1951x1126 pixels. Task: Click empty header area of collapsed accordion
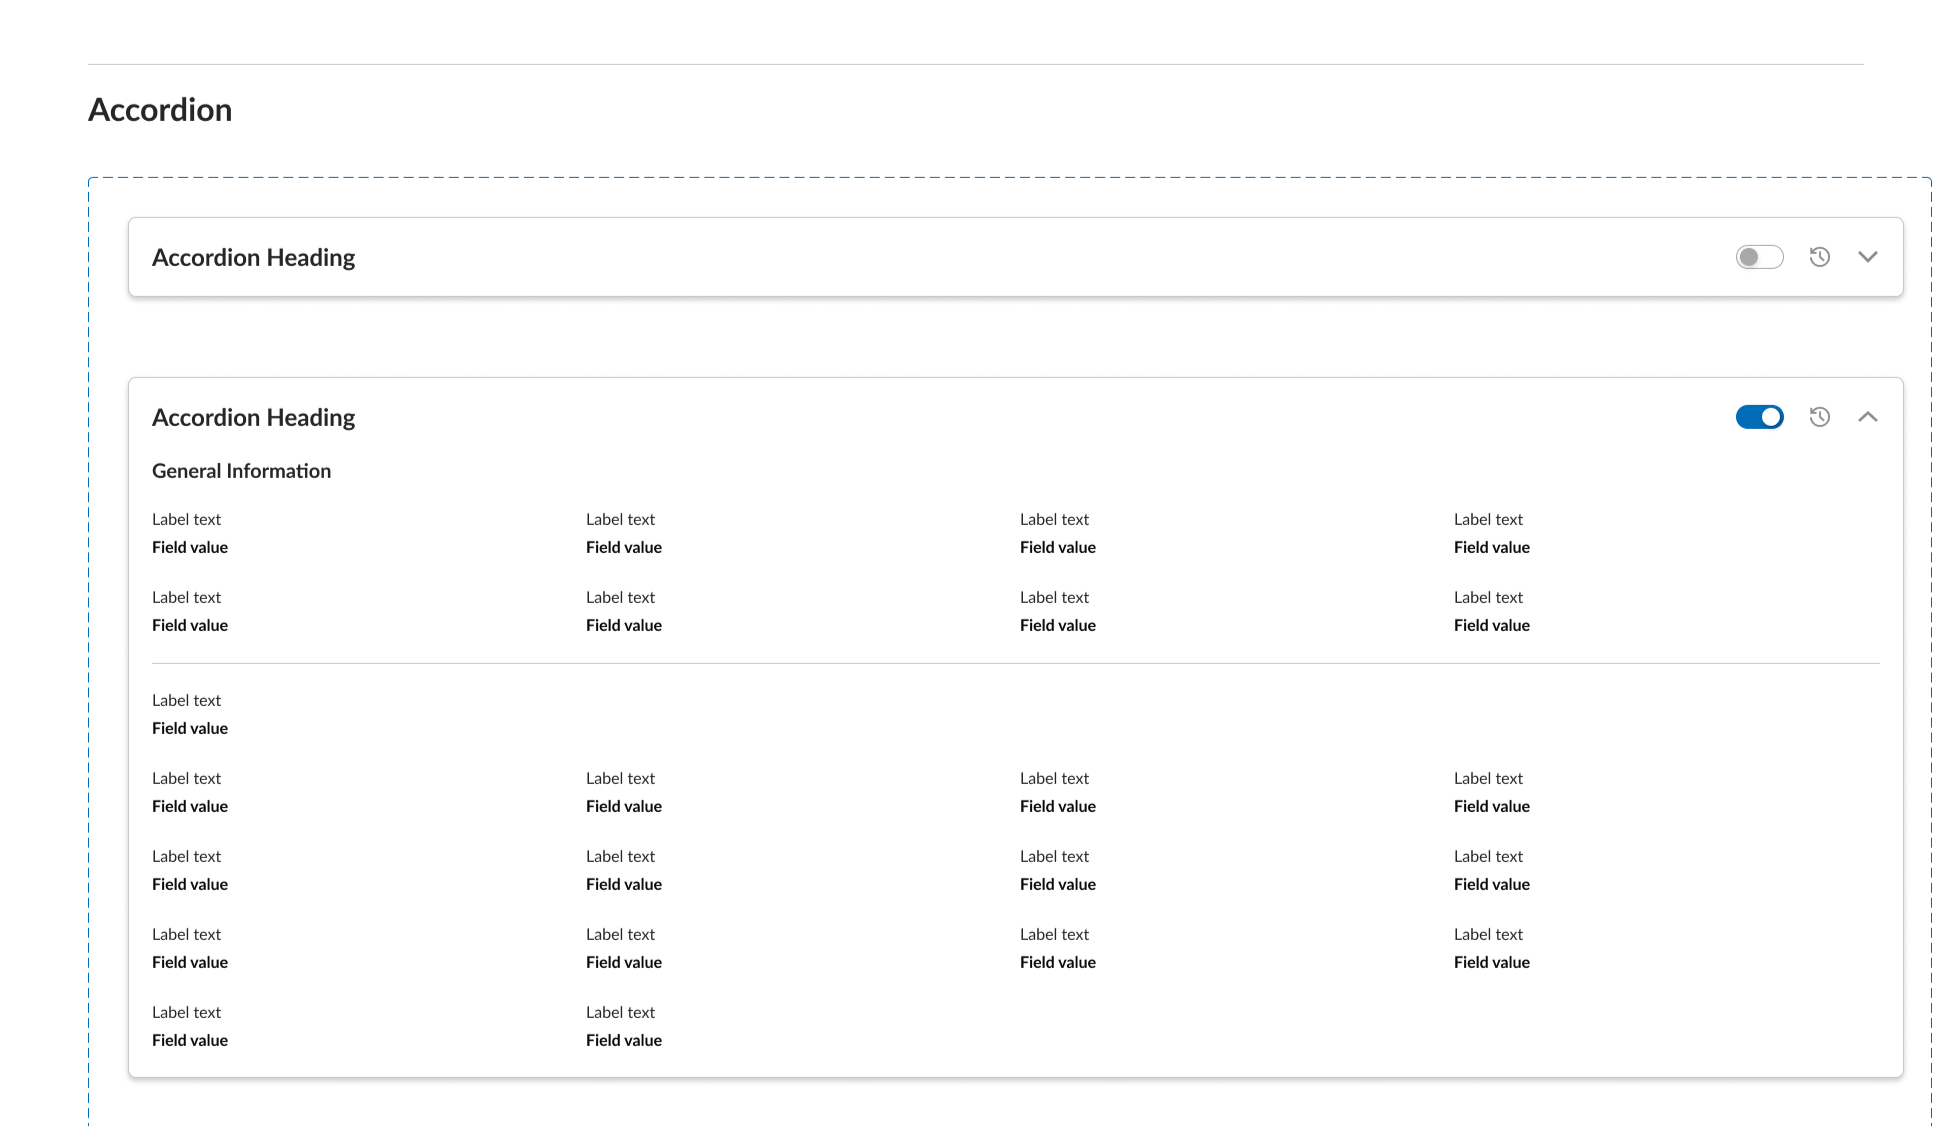pyautogui.click(x=1000, y=258)
